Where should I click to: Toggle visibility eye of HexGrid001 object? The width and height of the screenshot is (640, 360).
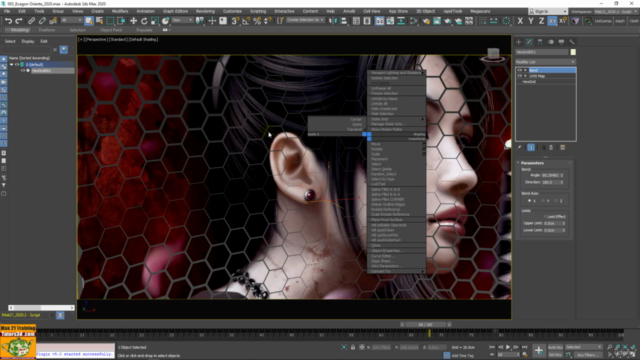pos(23,71)
